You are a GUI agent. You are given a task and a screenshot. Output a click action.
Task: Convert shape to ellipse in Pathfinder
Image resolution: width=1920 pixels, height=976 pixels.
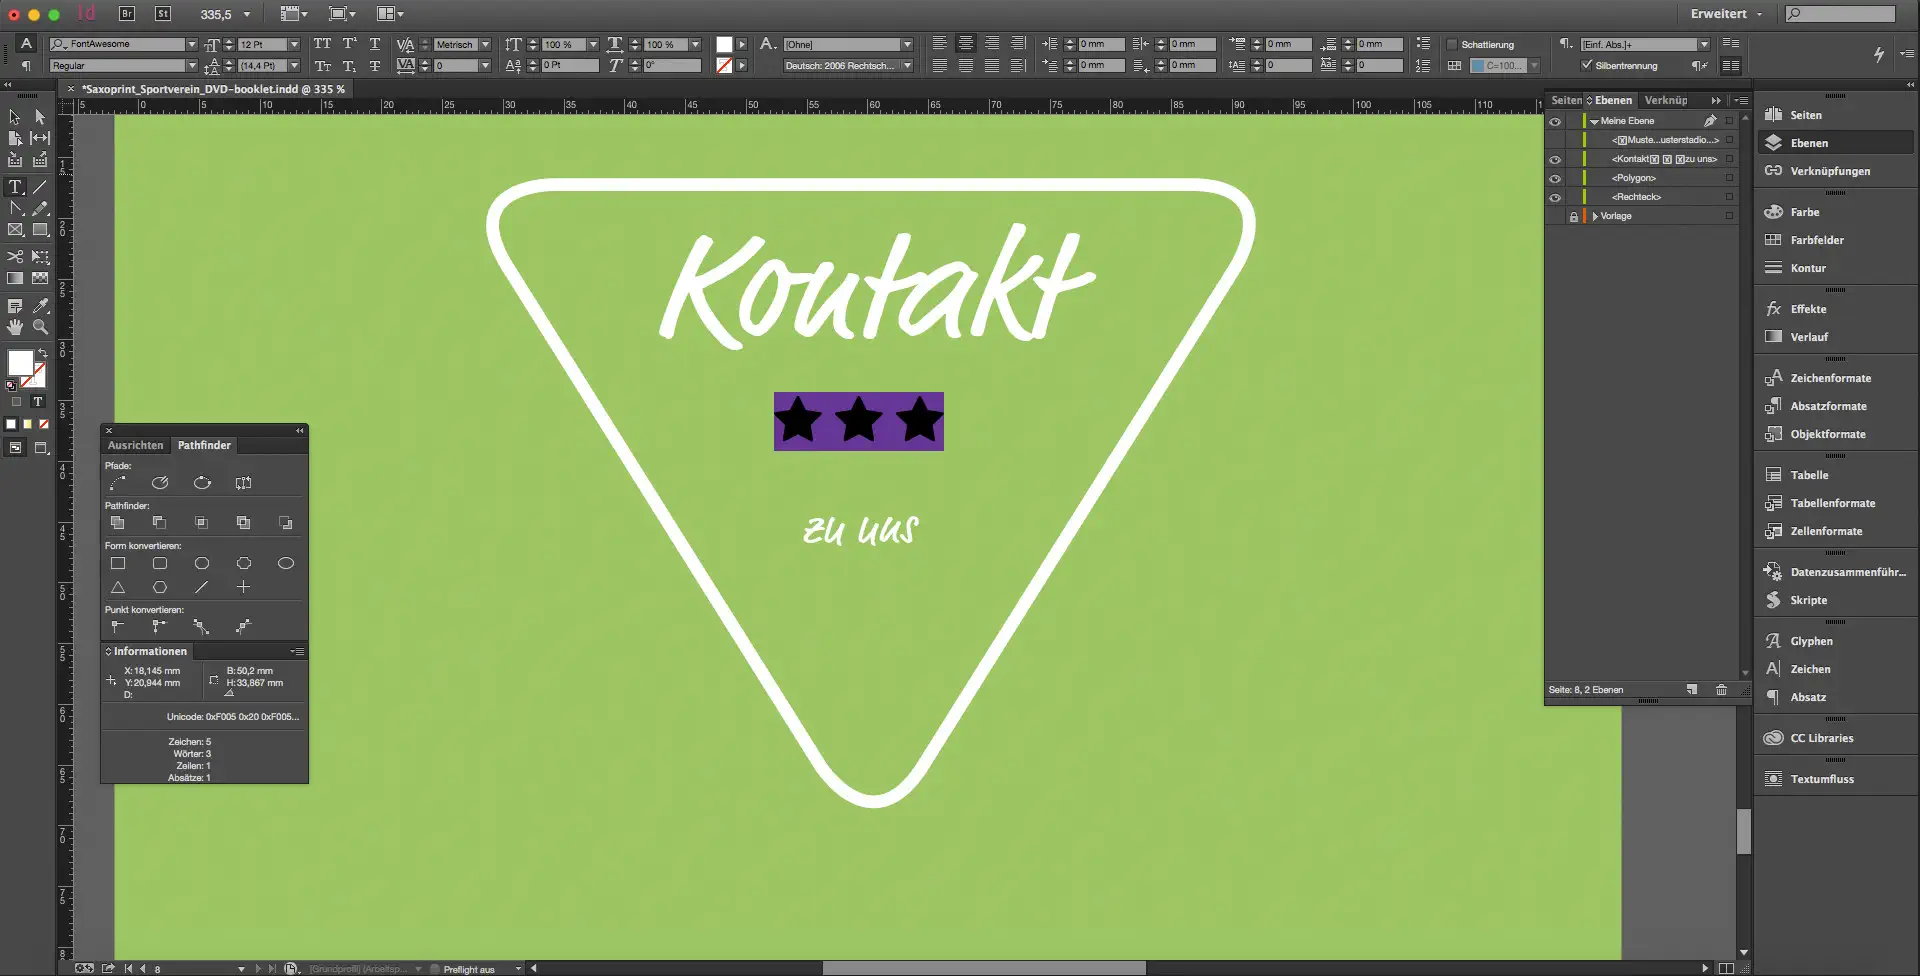pos(285,564)
